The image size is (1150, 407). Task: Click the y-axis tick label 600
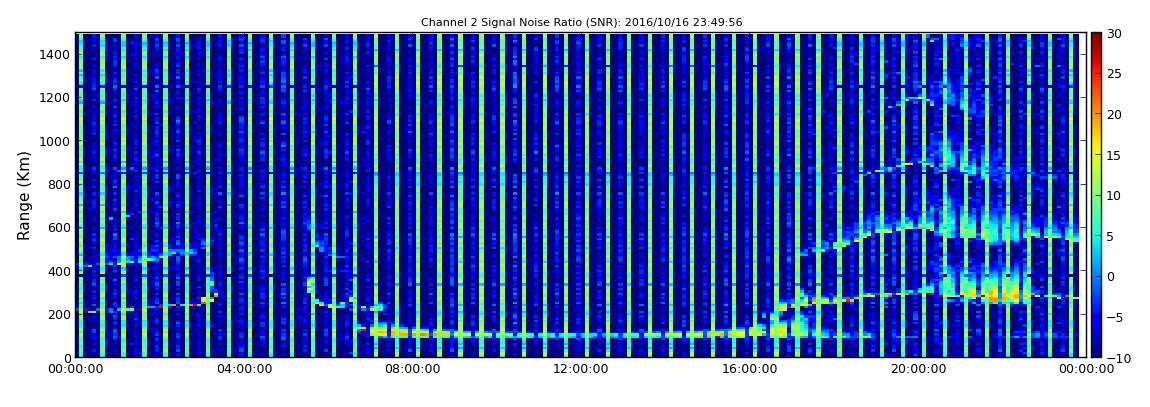(59, 227)
